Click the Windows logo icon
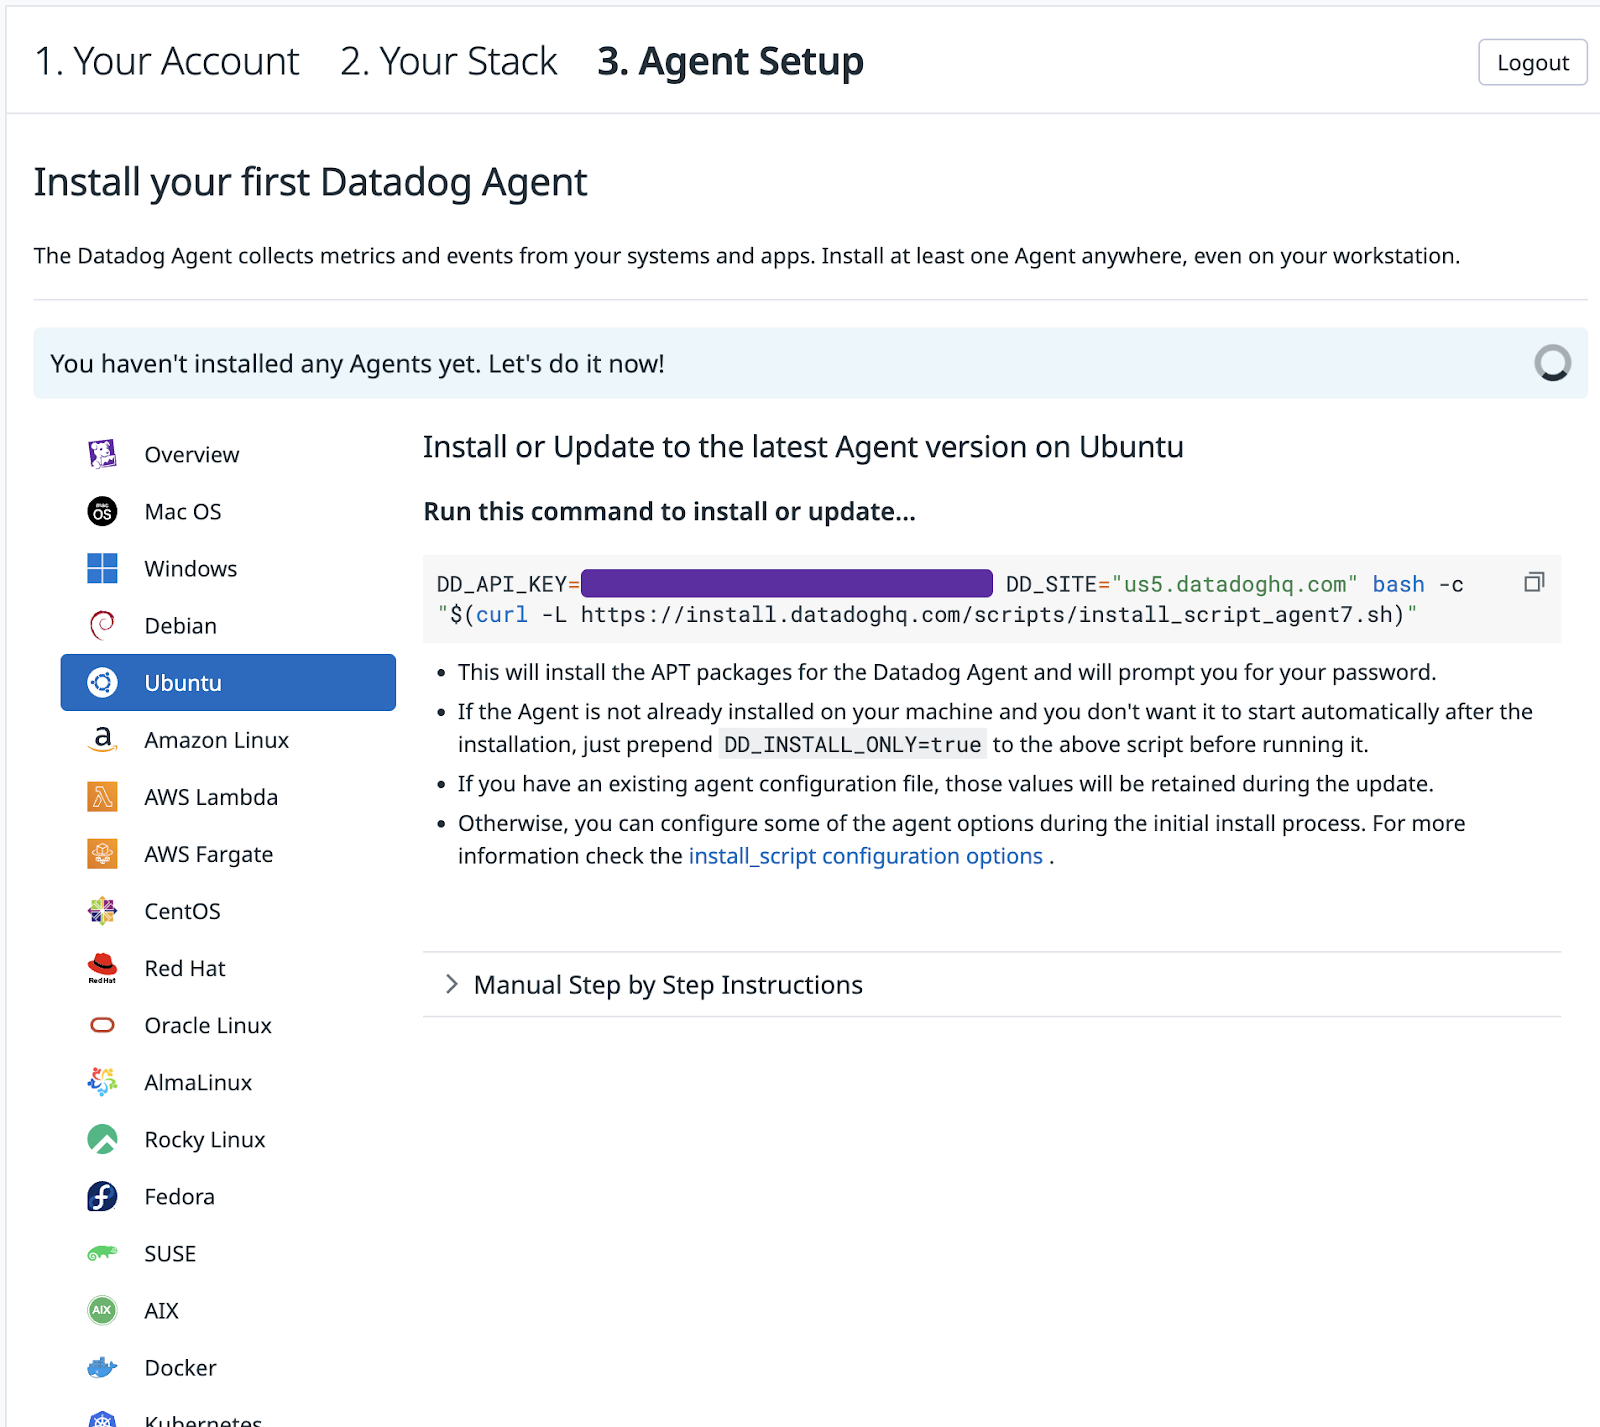Image resolution: width=1600 pixels, height=1427 pixels. [x=102, y=568]
